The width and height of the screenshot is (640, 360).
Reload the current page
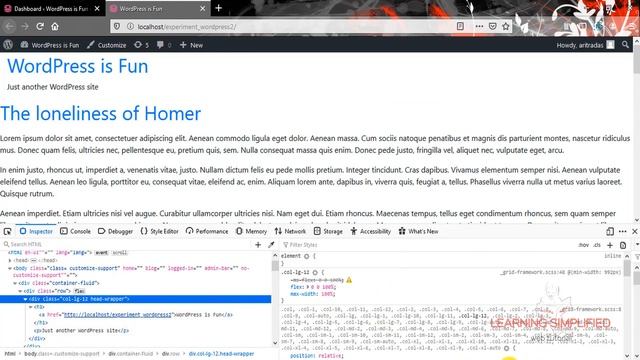click(x=40, y=27)
